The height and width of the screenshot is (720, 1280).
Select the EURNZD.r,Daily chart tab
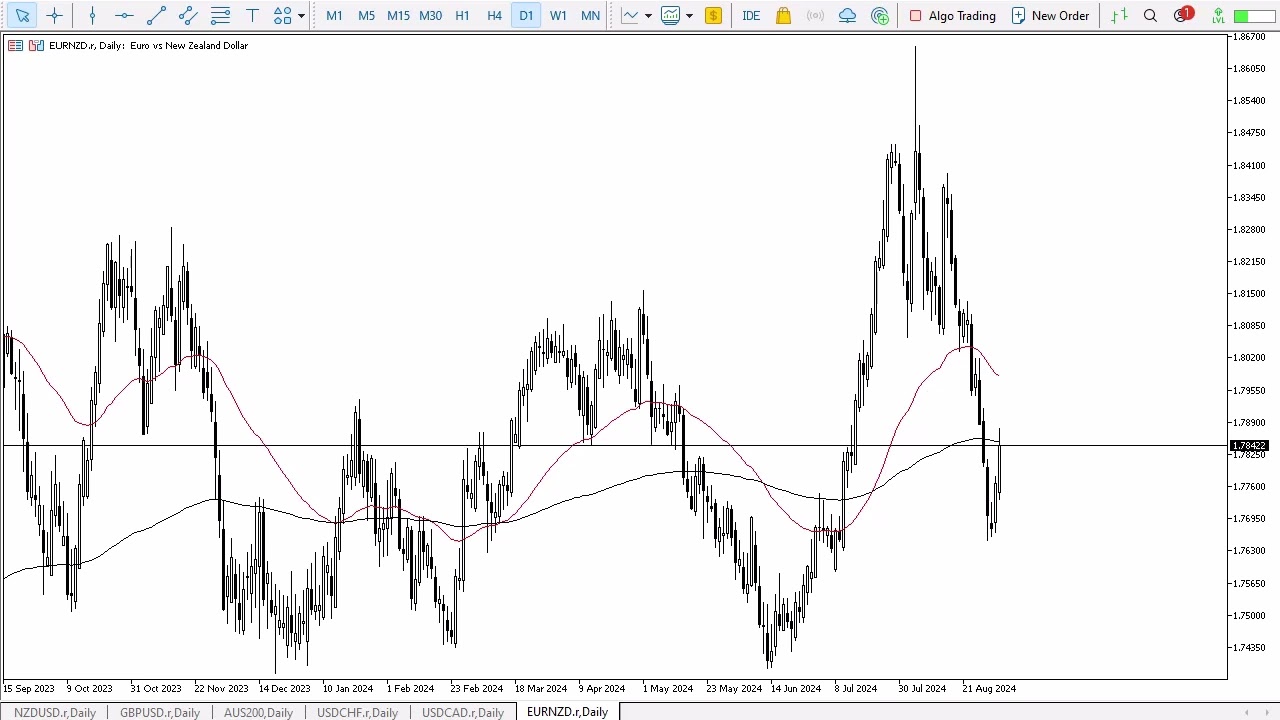(x=567, y=712)
